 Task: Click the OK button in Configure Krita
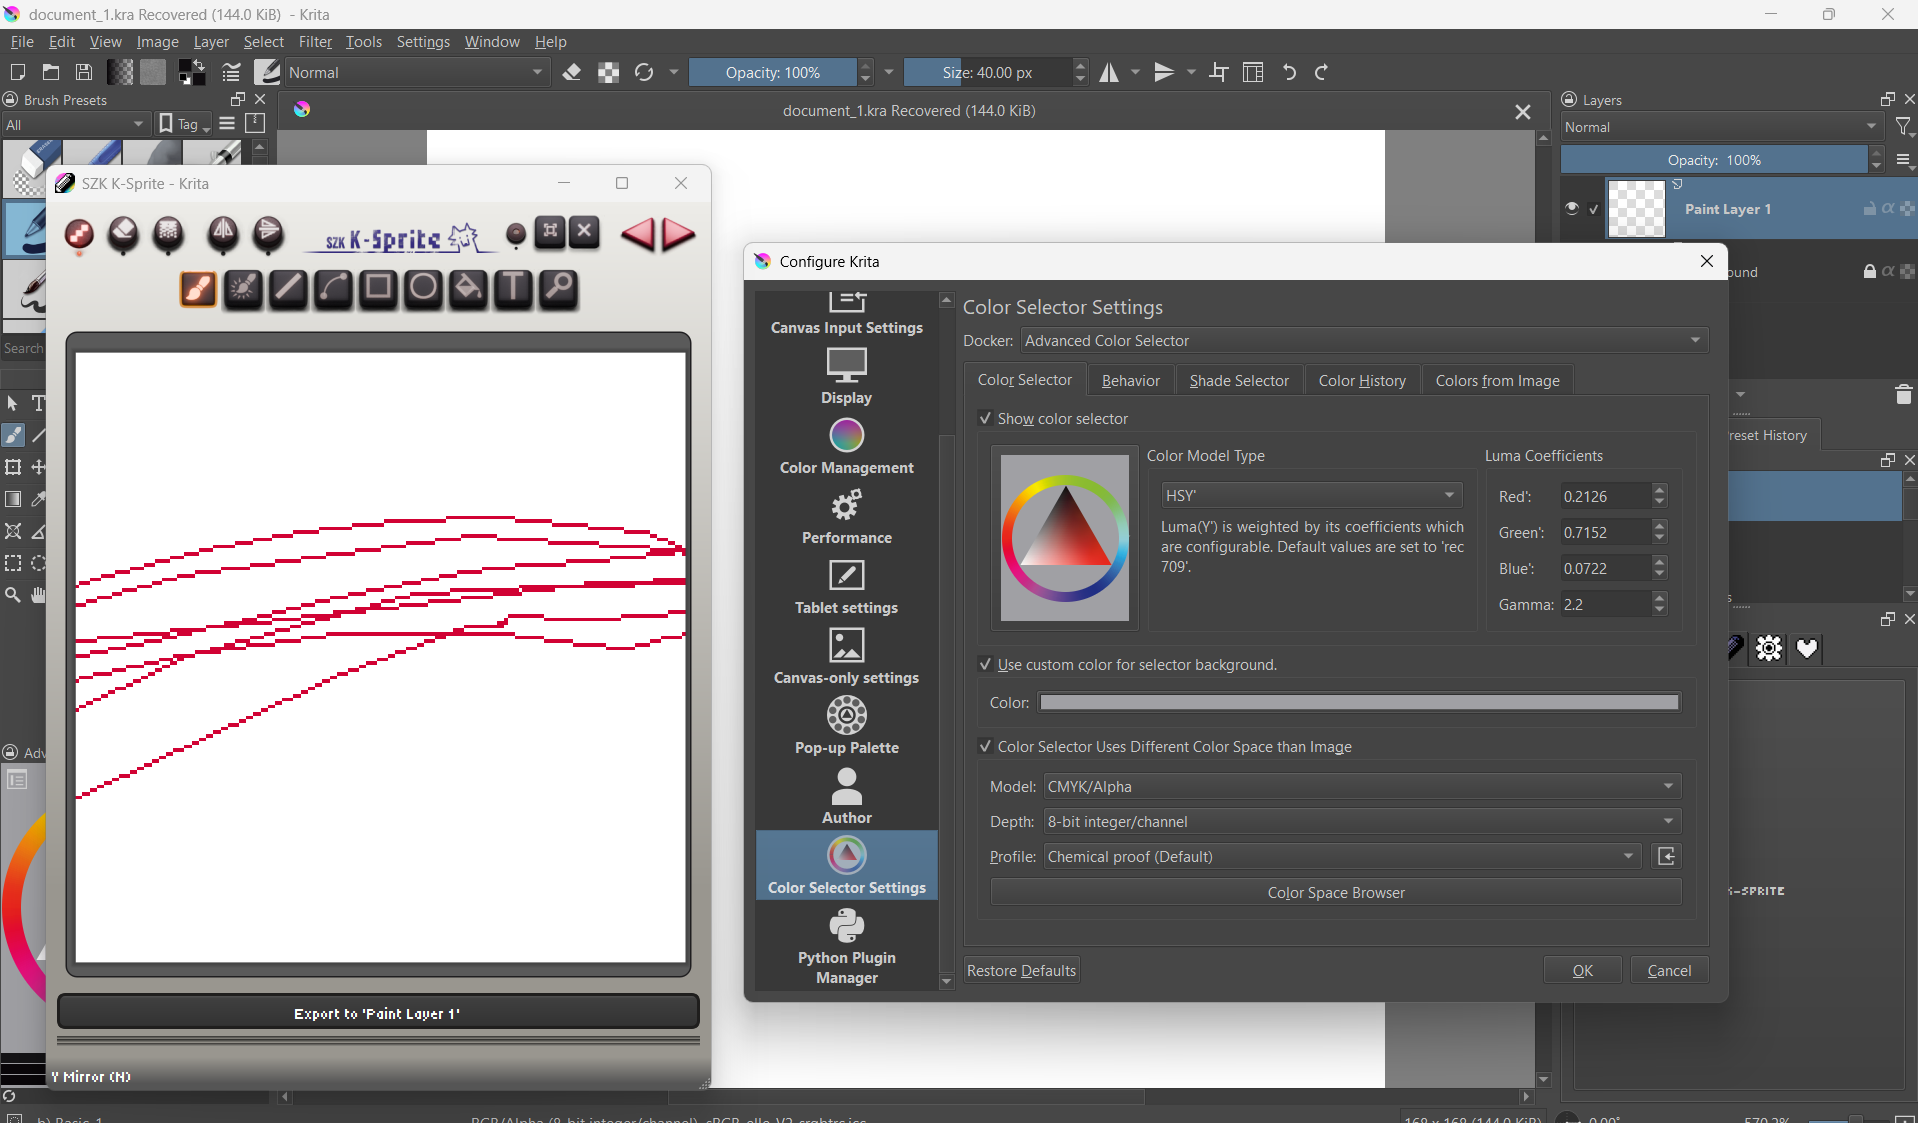click(x=1582, y=970)
